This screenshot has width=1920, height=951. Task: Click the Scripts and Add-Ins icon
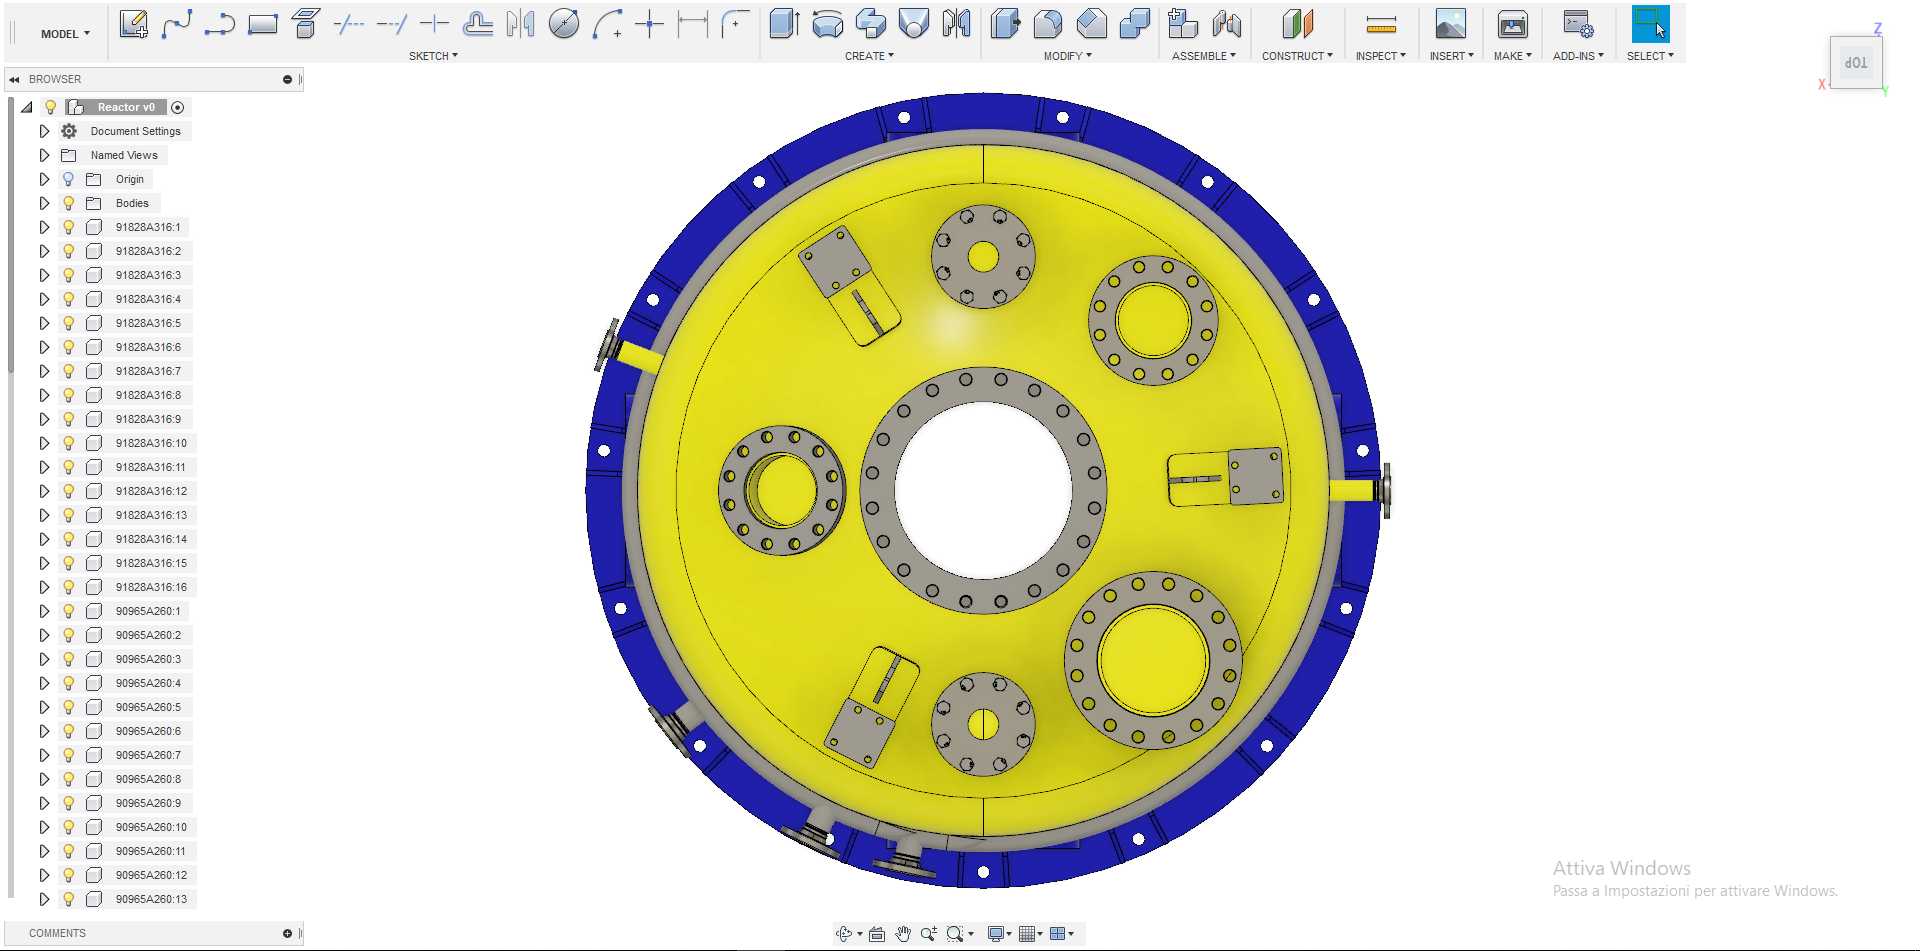point(1578,24)
